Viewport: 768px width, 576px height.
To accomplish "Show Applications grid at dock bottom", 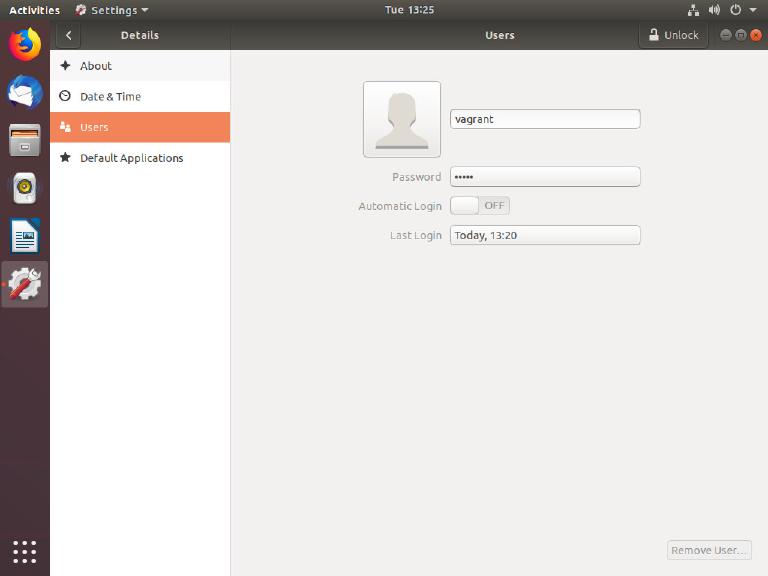I will pyautogui.click(x=25, y=551).
